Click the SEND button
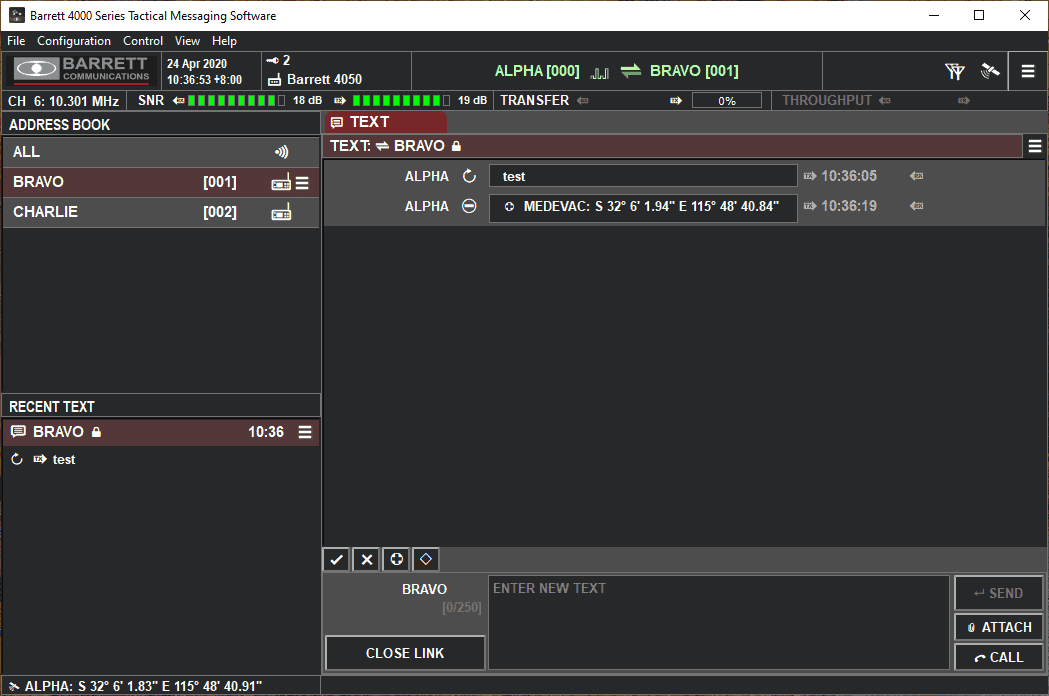Screen dimensions: 1049x696 coord(998,593)
